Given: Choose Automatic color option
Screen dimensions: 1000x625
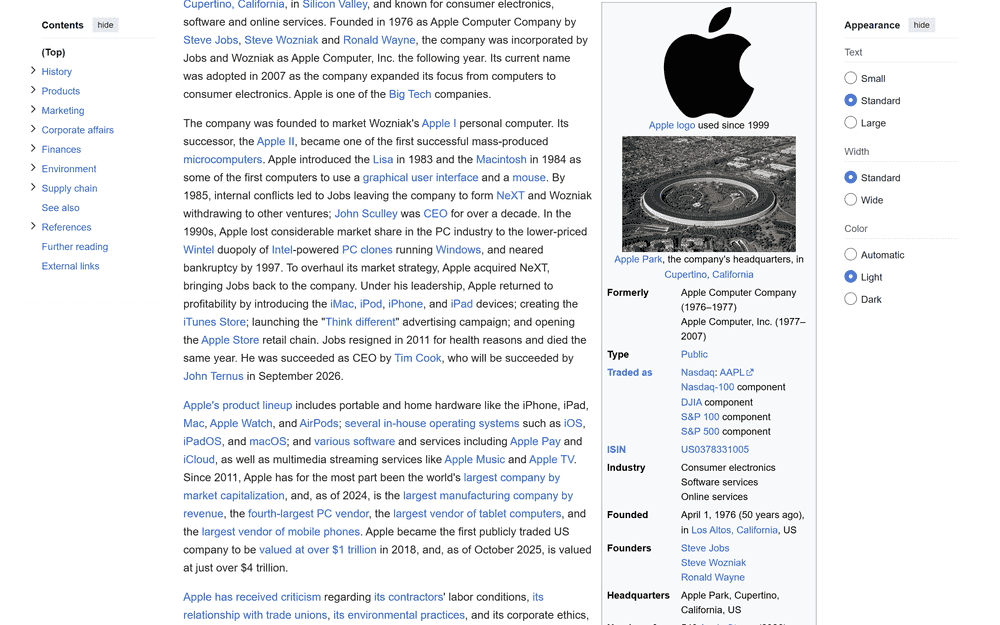Looking at the screenshot, I should pos(850,254).
